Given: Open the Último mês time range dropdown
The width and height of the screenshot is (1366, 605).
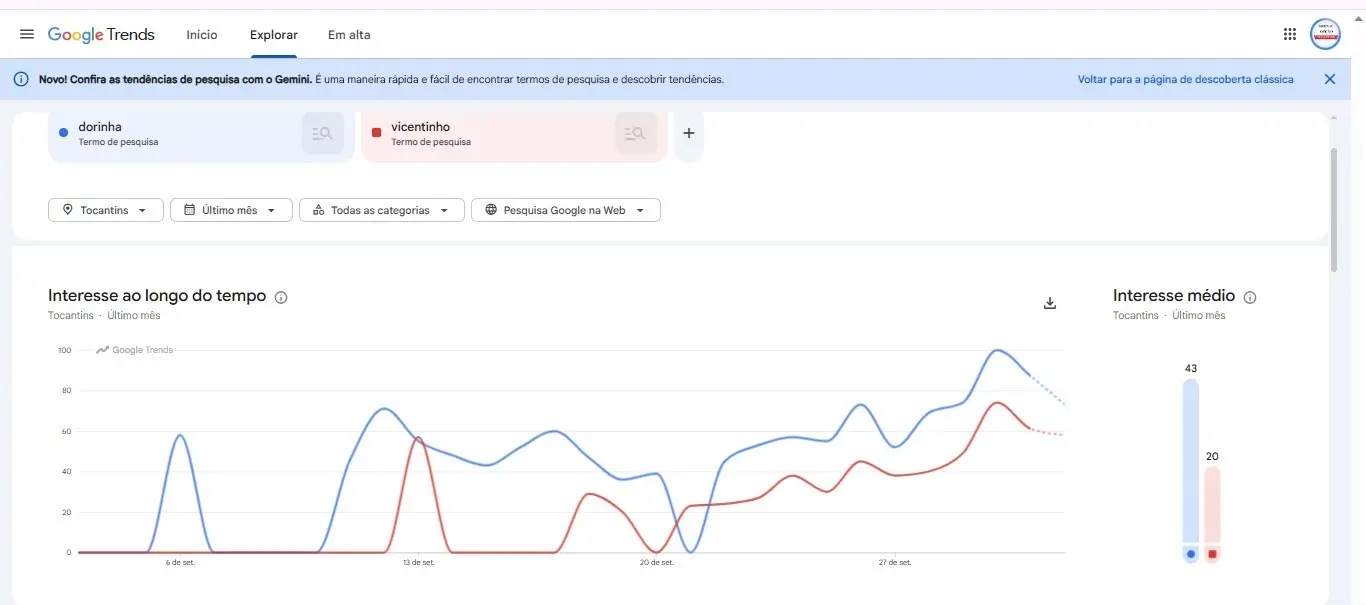Looking at the screenshot, I should pyautogui.click(x=231, y=210).
